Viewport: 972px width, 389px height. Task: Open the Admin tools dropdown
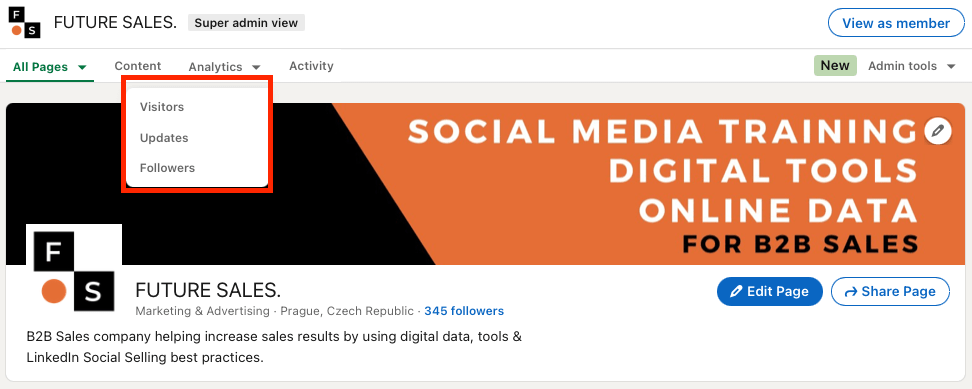click(x=911, y=66)
